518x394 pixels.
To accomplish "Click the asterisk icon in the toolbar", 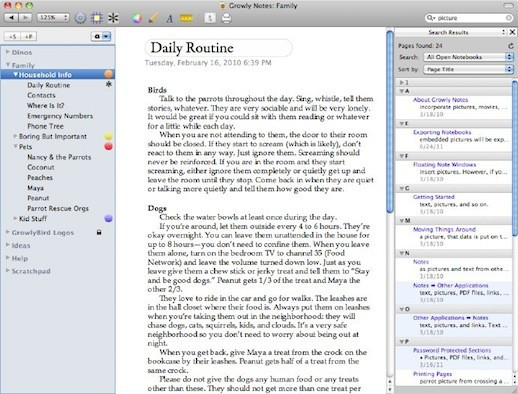I will pos(113,18).
